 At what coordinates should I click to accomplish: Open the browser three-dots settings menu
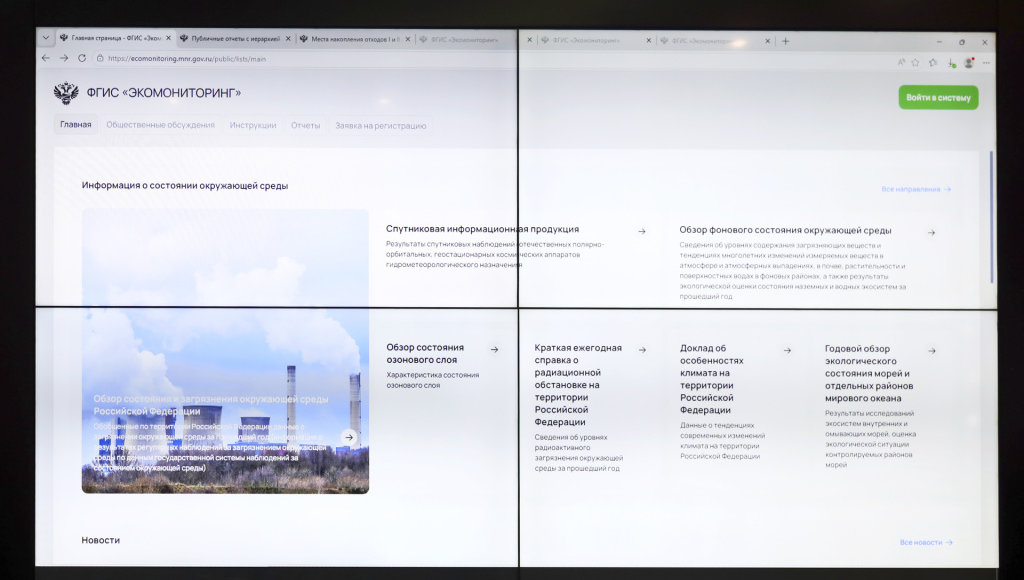click(x=984, y=62)
